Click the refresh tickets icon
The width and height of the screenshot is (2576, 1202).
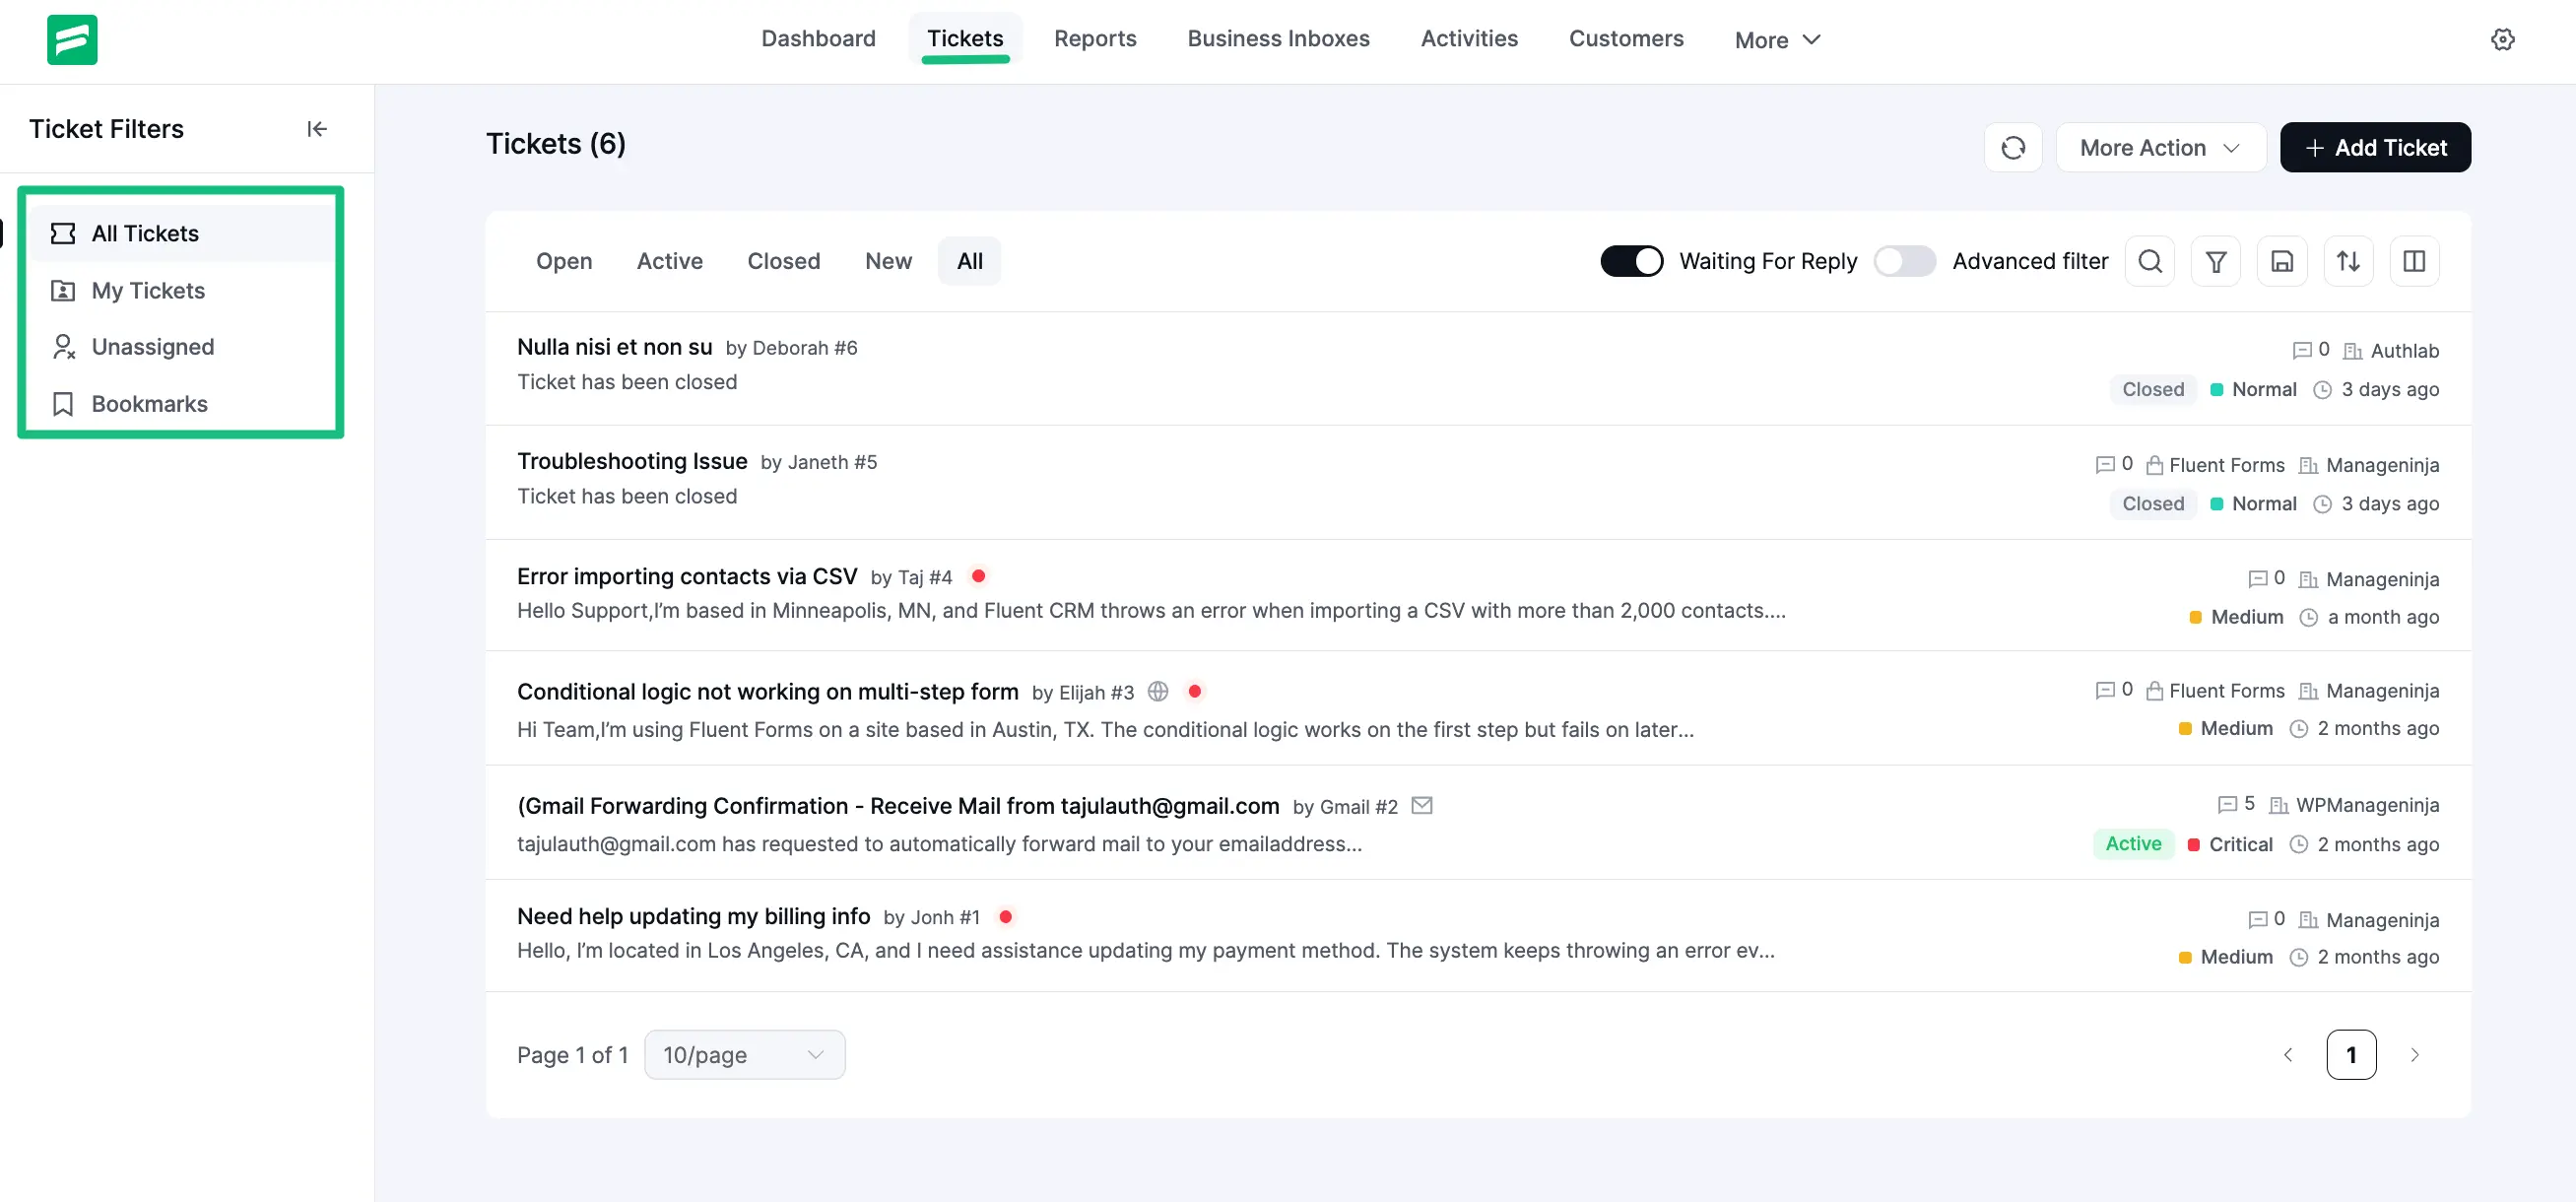point(2012,148)
